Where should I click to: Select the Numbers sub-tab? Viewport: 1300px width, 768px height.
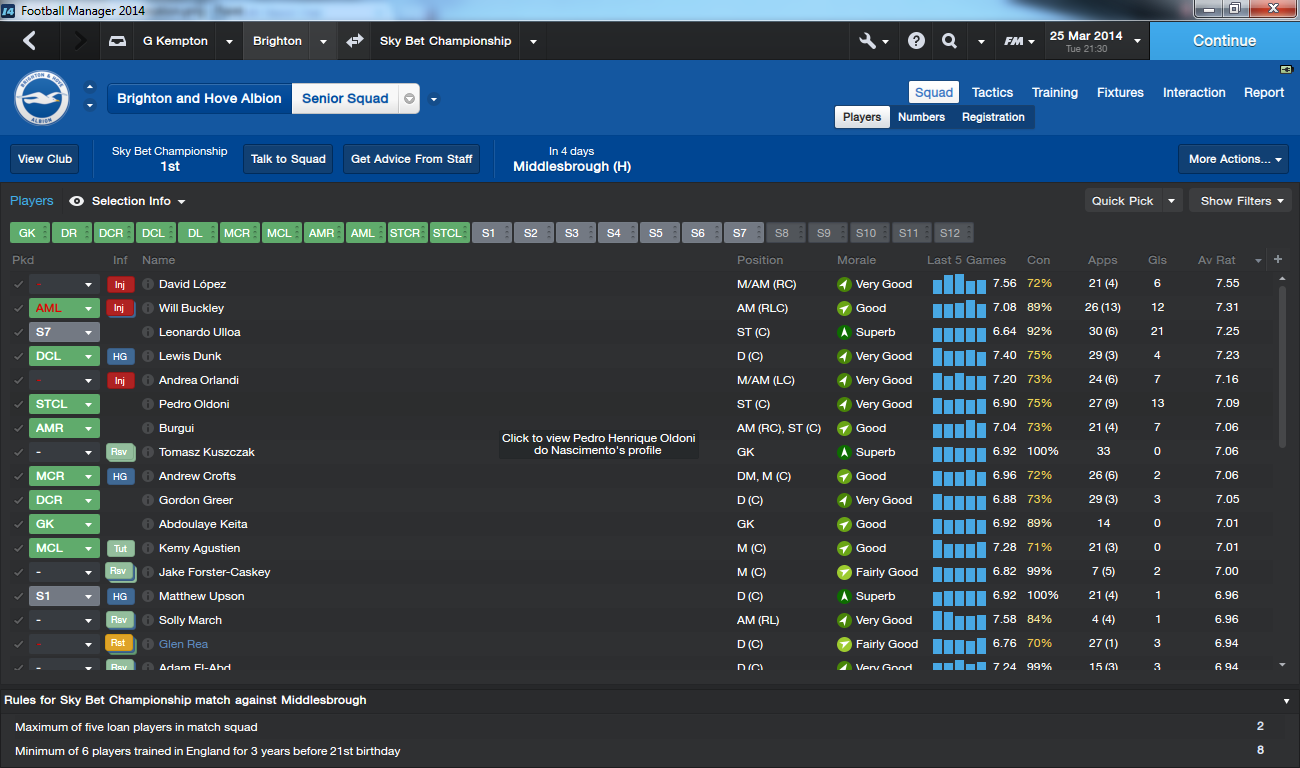pos(921,117)
